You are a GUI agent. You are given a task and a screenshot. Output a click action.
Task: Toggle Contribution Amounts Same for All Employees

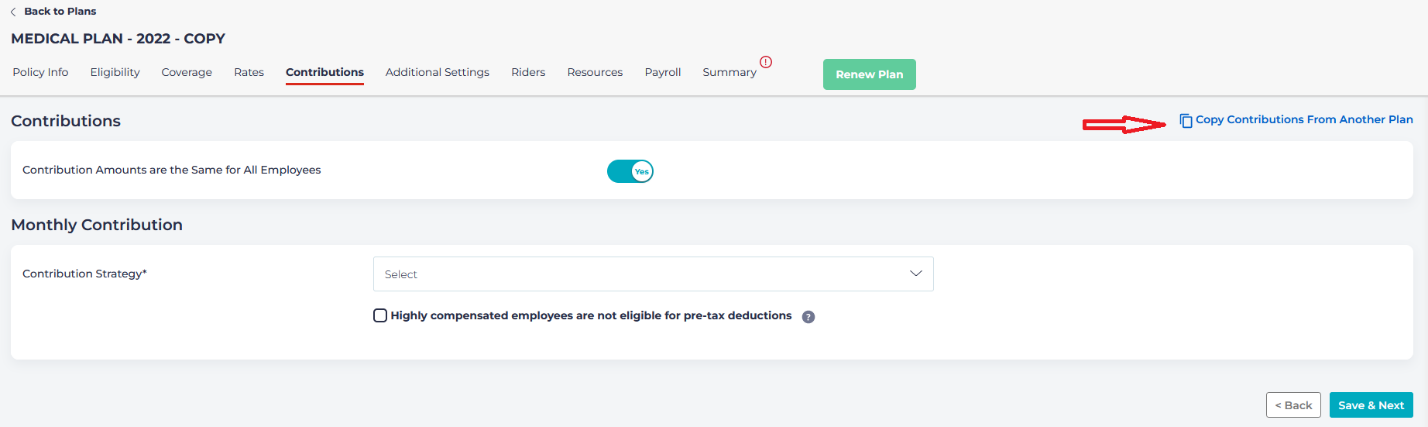click(630, 171)
